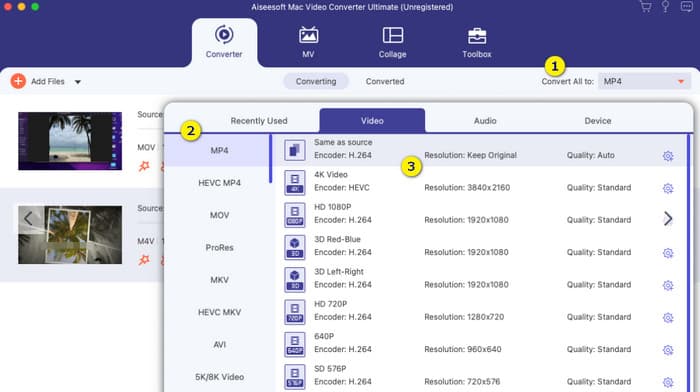Select the Audio format tab
700x392 pixels.
485,121
